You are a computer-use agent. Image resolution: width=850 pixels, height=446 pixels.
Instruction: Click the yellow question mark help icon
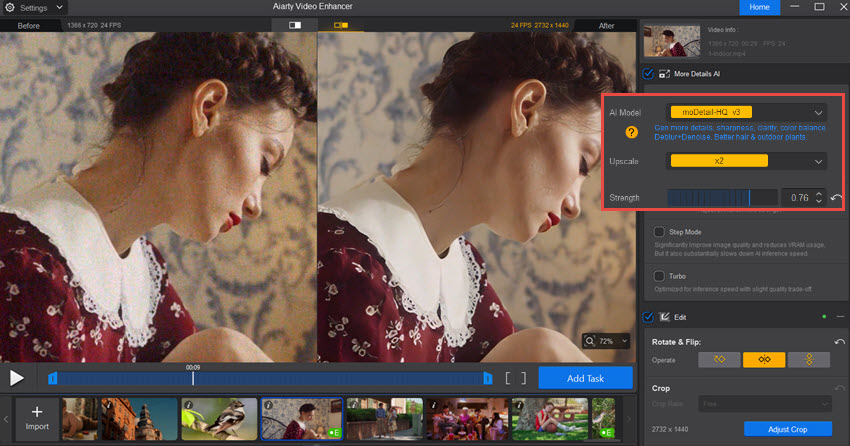pyautogui.click(x=632, y=132)
